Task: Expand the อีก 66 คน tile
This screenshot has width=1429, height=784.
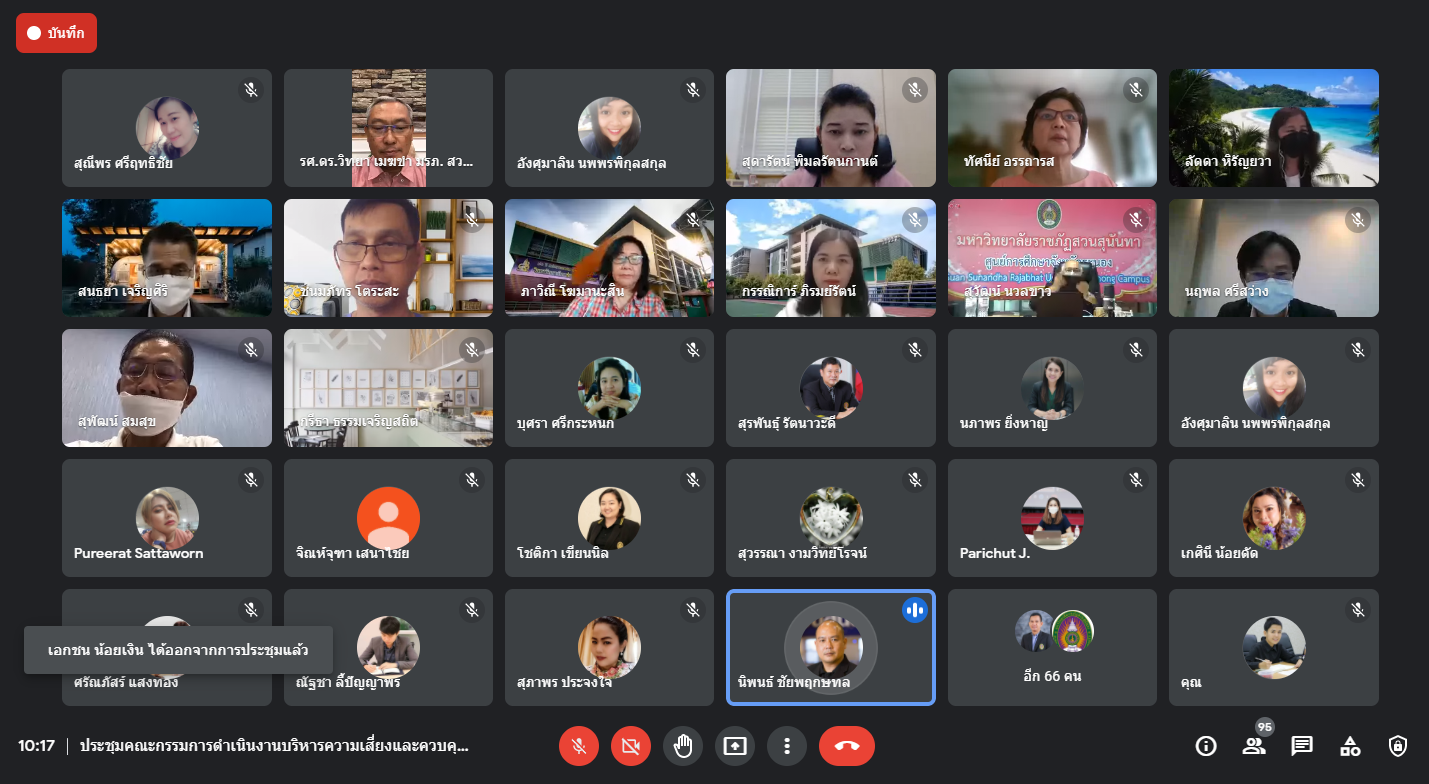Action: tap(1052, 647)
